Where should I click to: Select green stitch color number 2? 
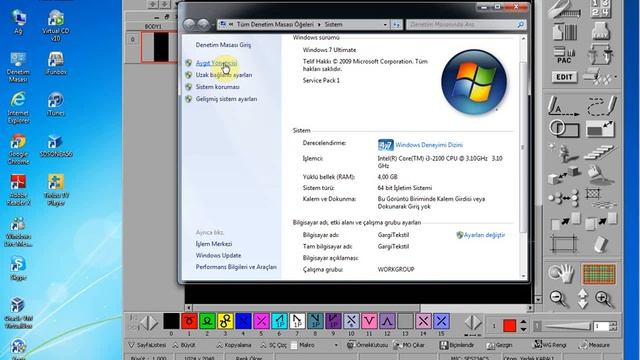[x=207, y=321]
